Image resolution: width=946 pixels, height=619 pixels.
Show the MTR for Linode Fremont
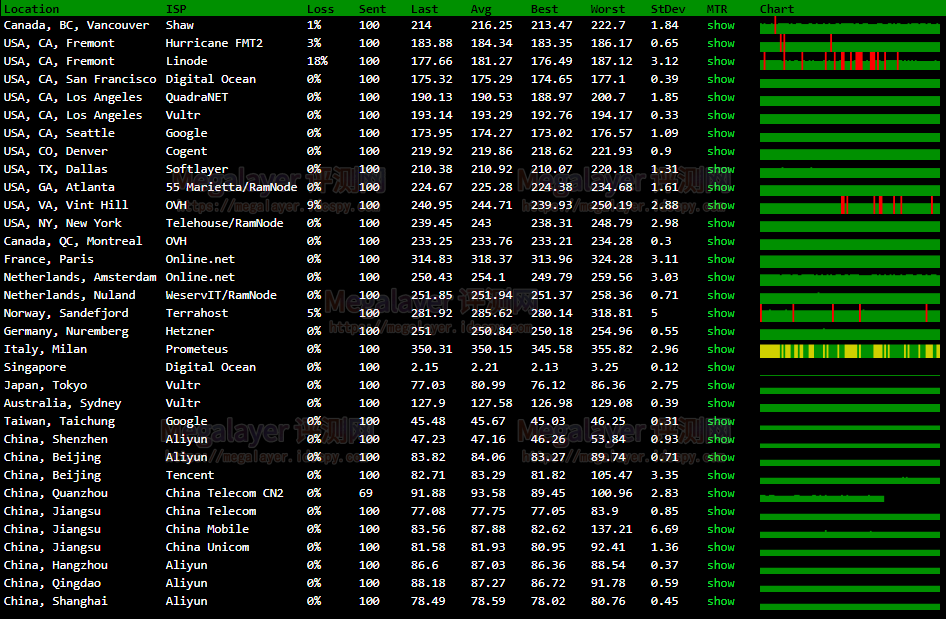click(721, 62)
